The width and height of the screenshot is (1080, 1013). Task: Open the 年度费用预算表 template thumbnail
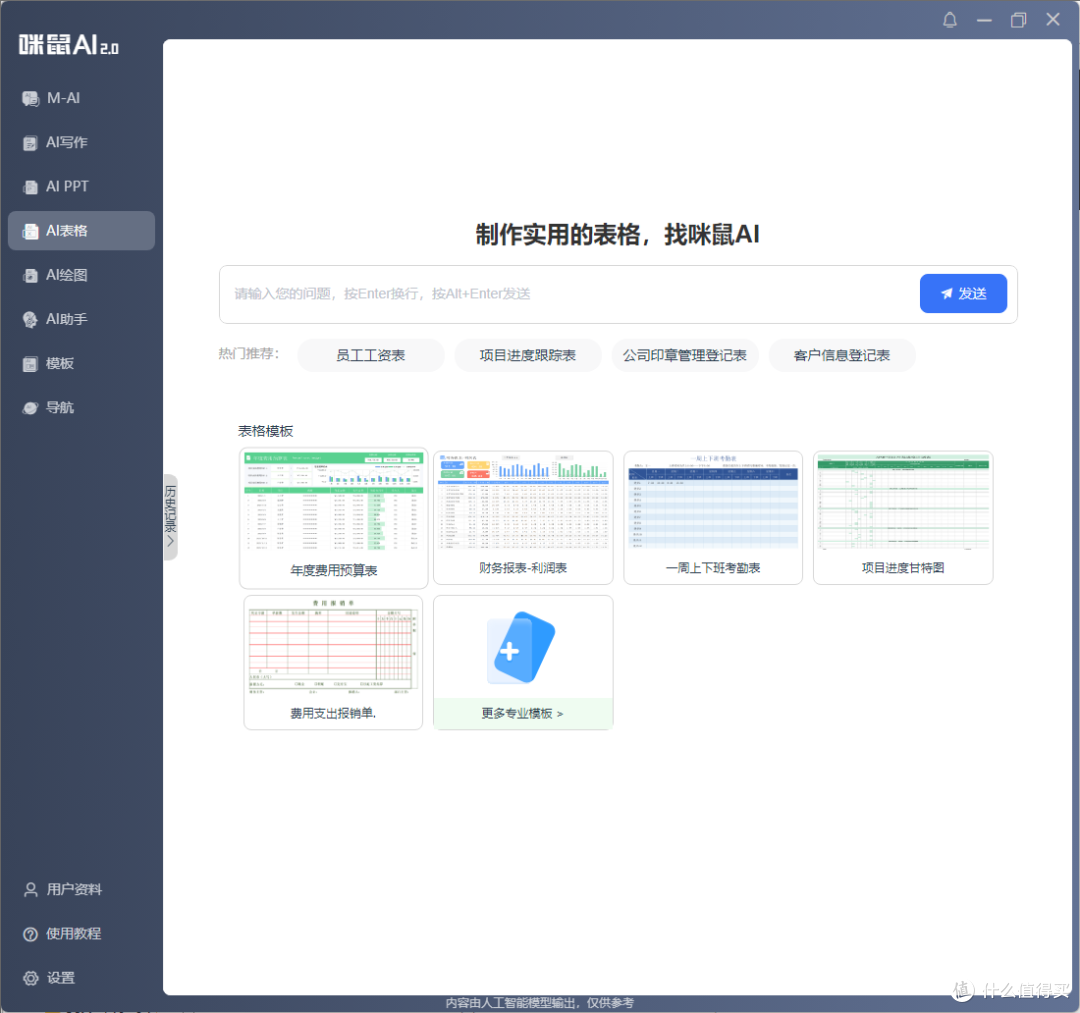pos(333,519)
